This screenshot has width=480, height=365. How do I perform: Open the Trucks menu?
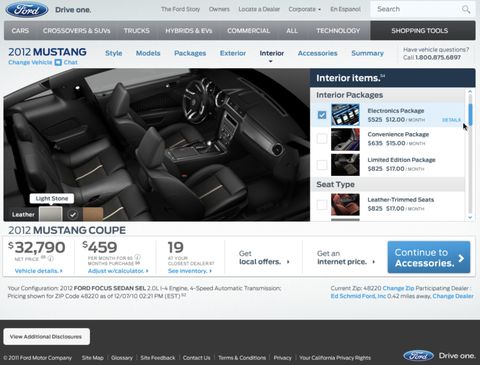[x=137, y=31]
